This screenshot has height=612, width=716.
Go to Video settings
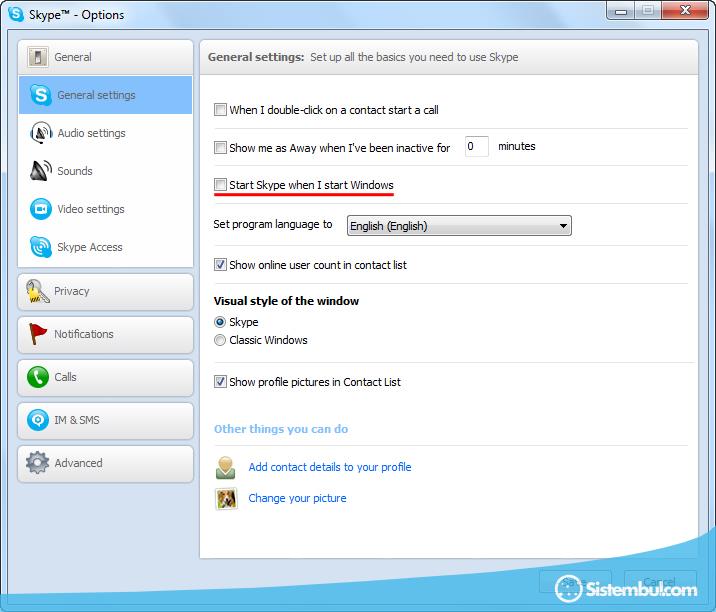tap(105, 209)
